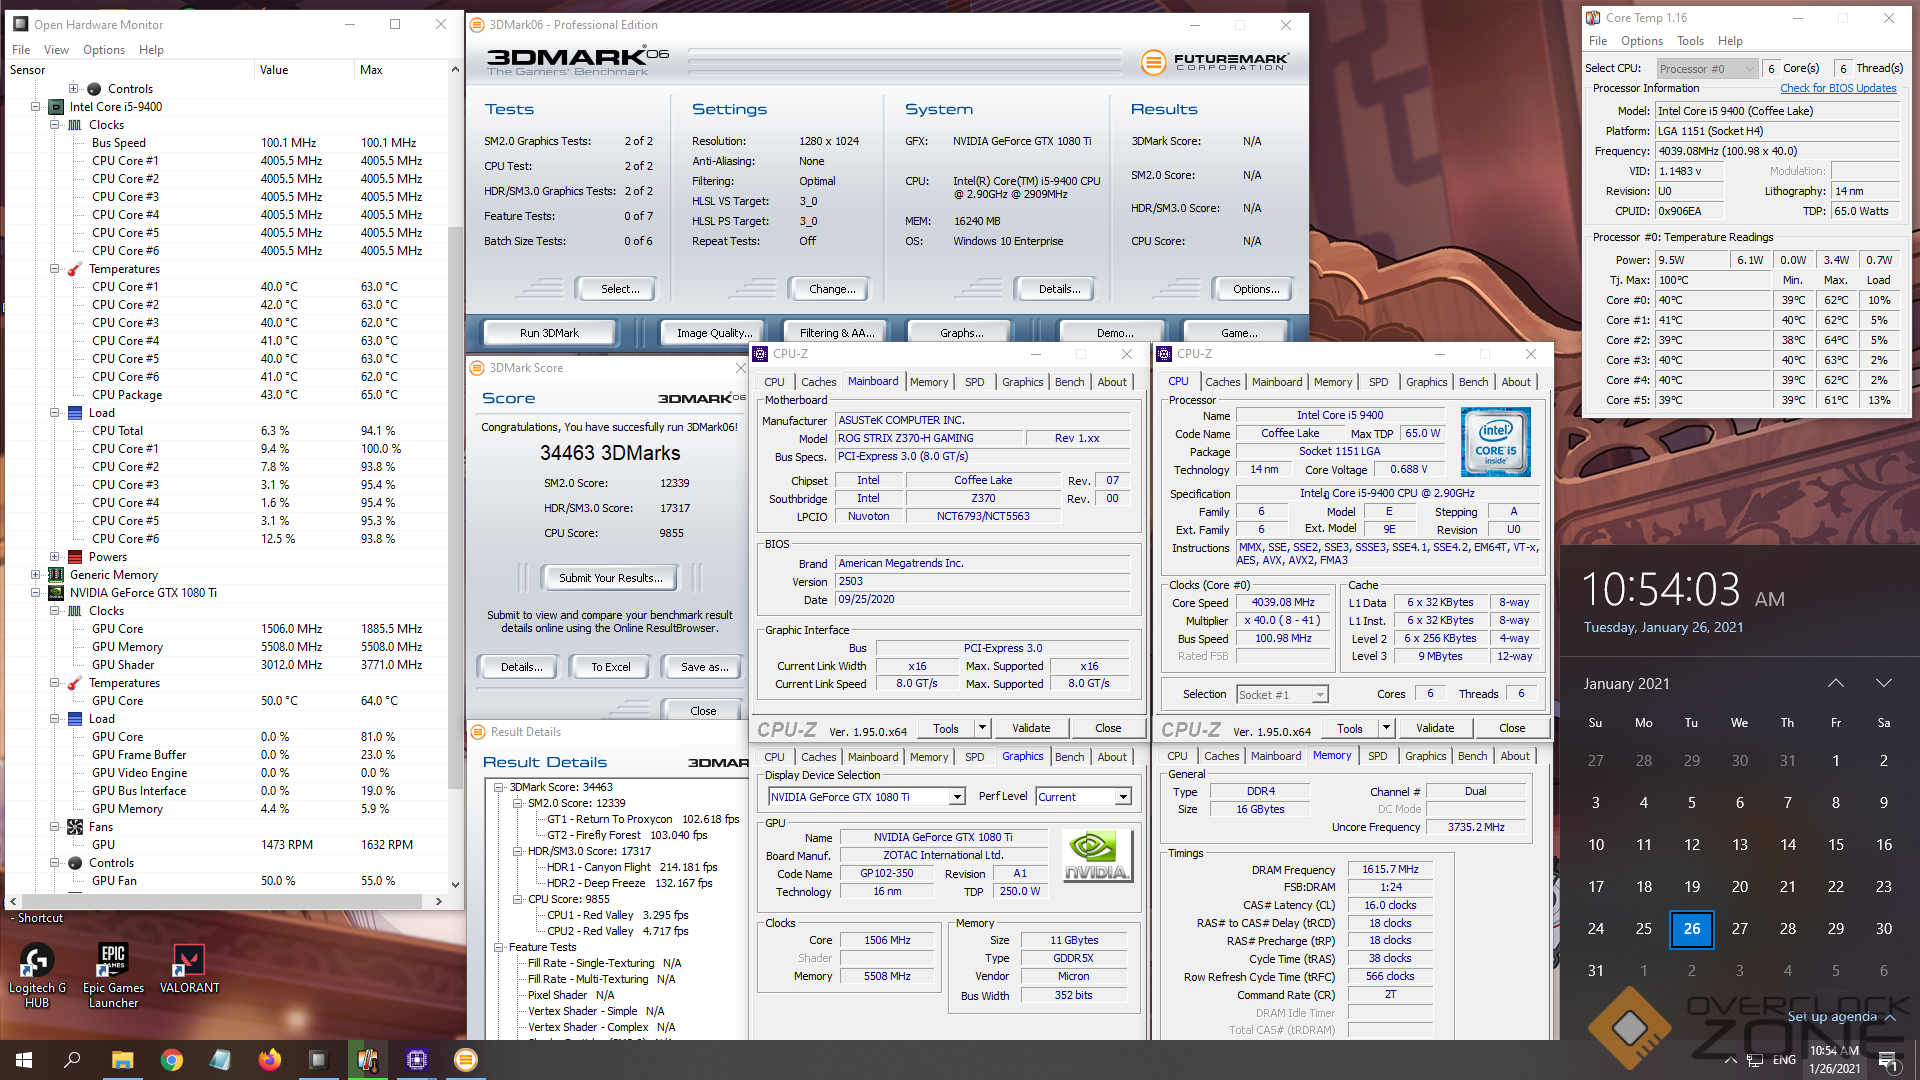Open Options menu in Open Hardware Monitor
This screenshot has width=1920, height=1080.
coord(104,50)
